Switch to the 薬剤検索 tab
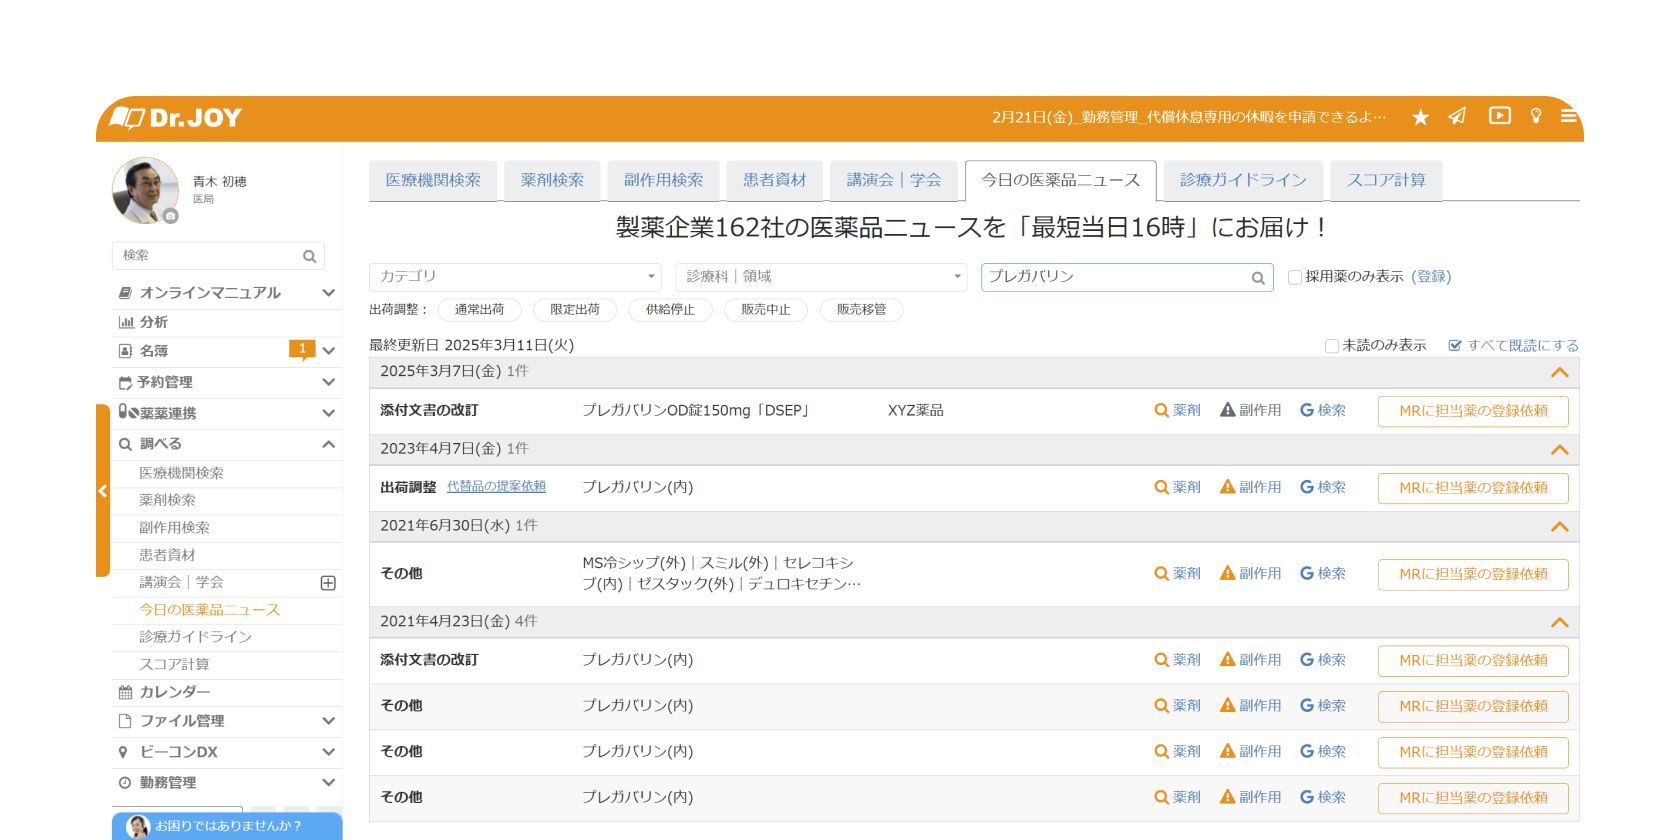 pos(552,180)
